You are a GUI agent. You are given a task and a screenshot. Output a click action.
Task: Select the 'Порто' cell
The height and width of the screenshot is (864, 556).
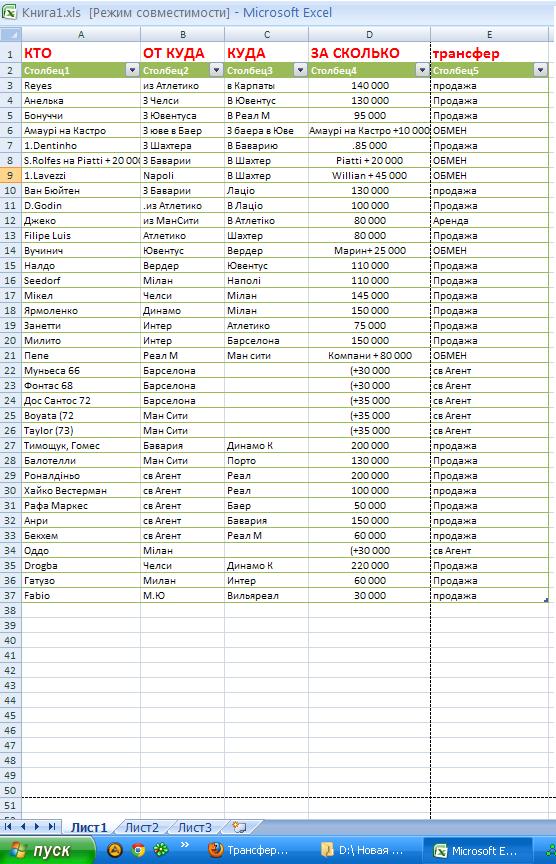[x=267, y=460]
